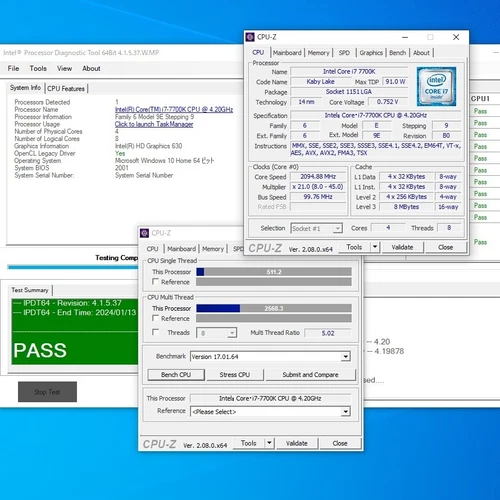Click the Intel HD Graphics 630 text
The width and height of the screenshot is (500, 500).
(148, 146)
